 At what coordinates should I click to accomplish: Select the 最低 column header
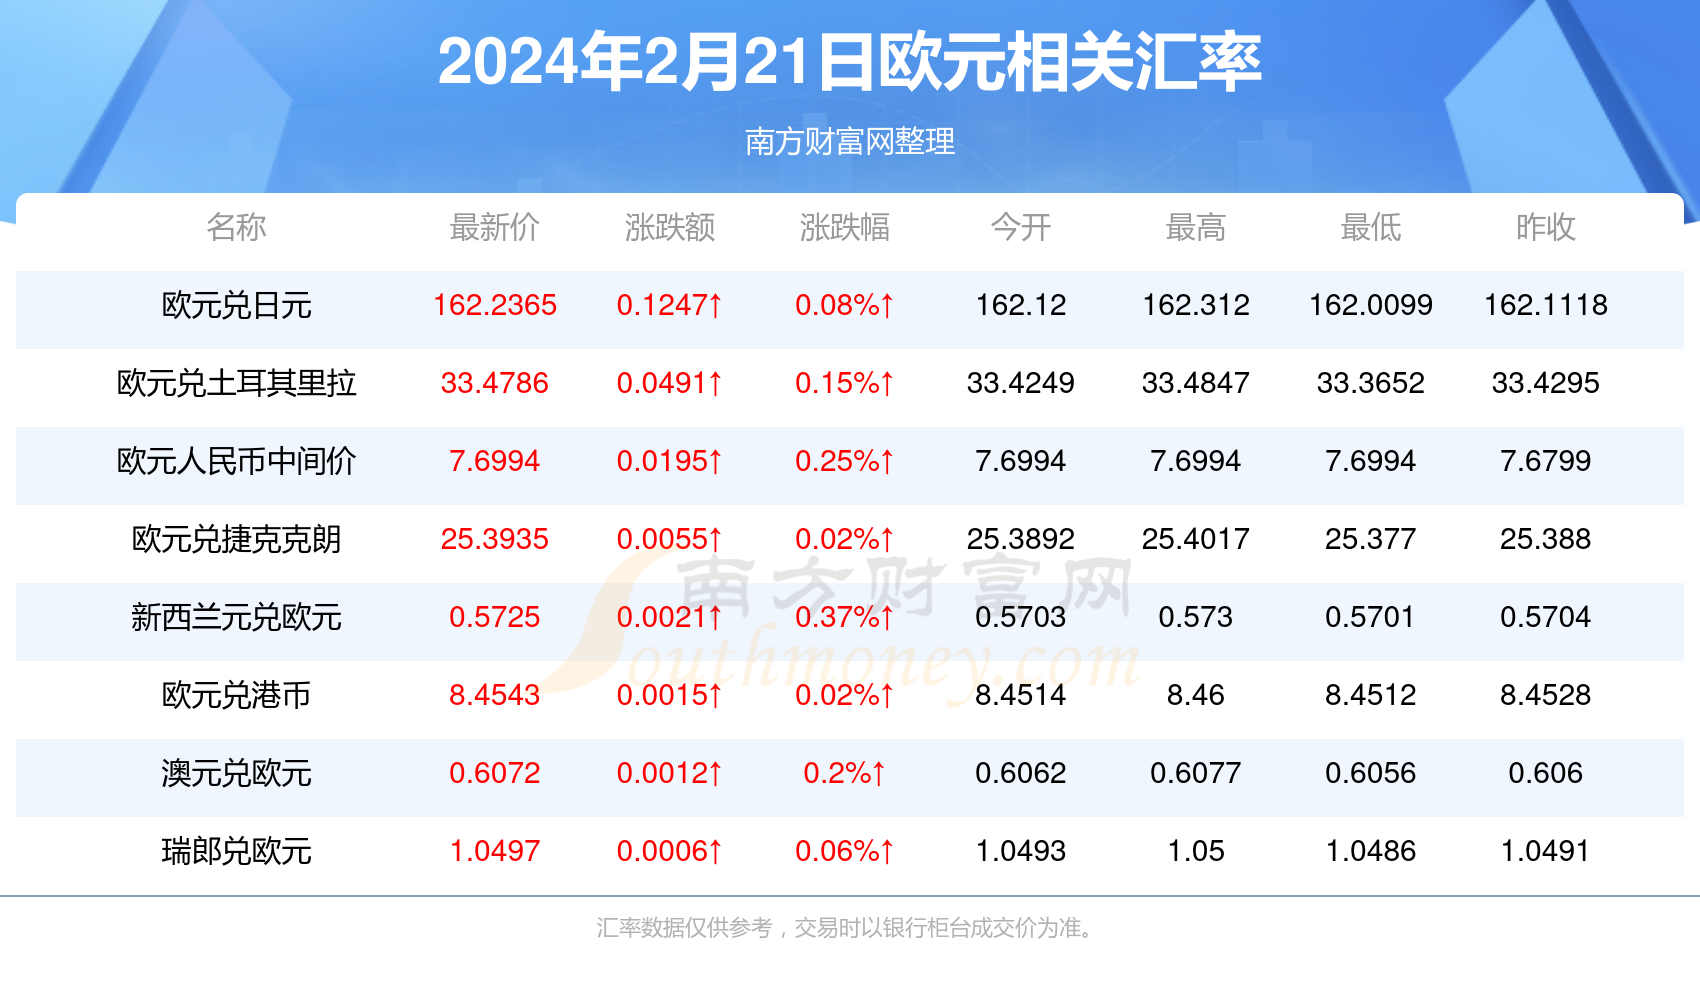tap(1371, 227)
